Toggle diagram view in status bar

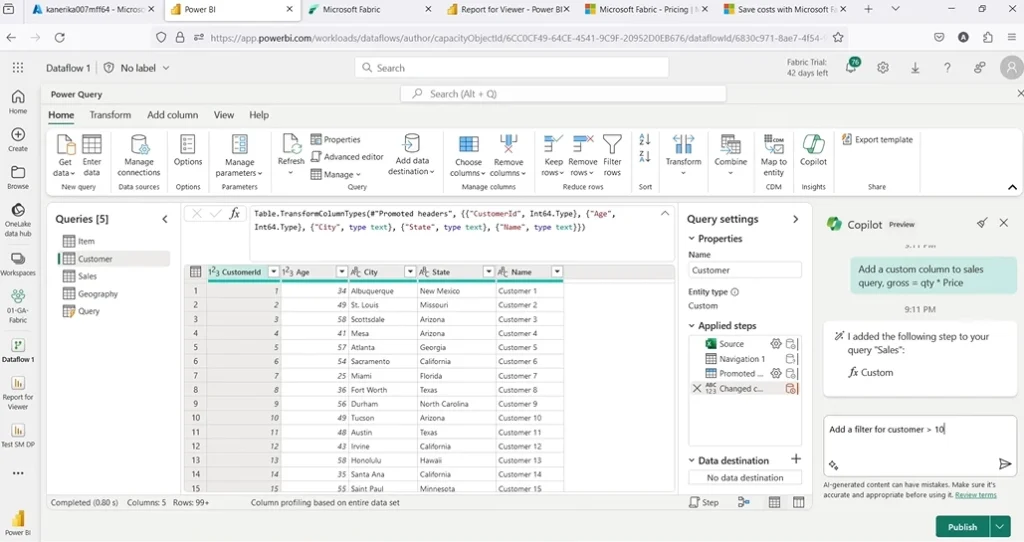(x=743, y=502)
